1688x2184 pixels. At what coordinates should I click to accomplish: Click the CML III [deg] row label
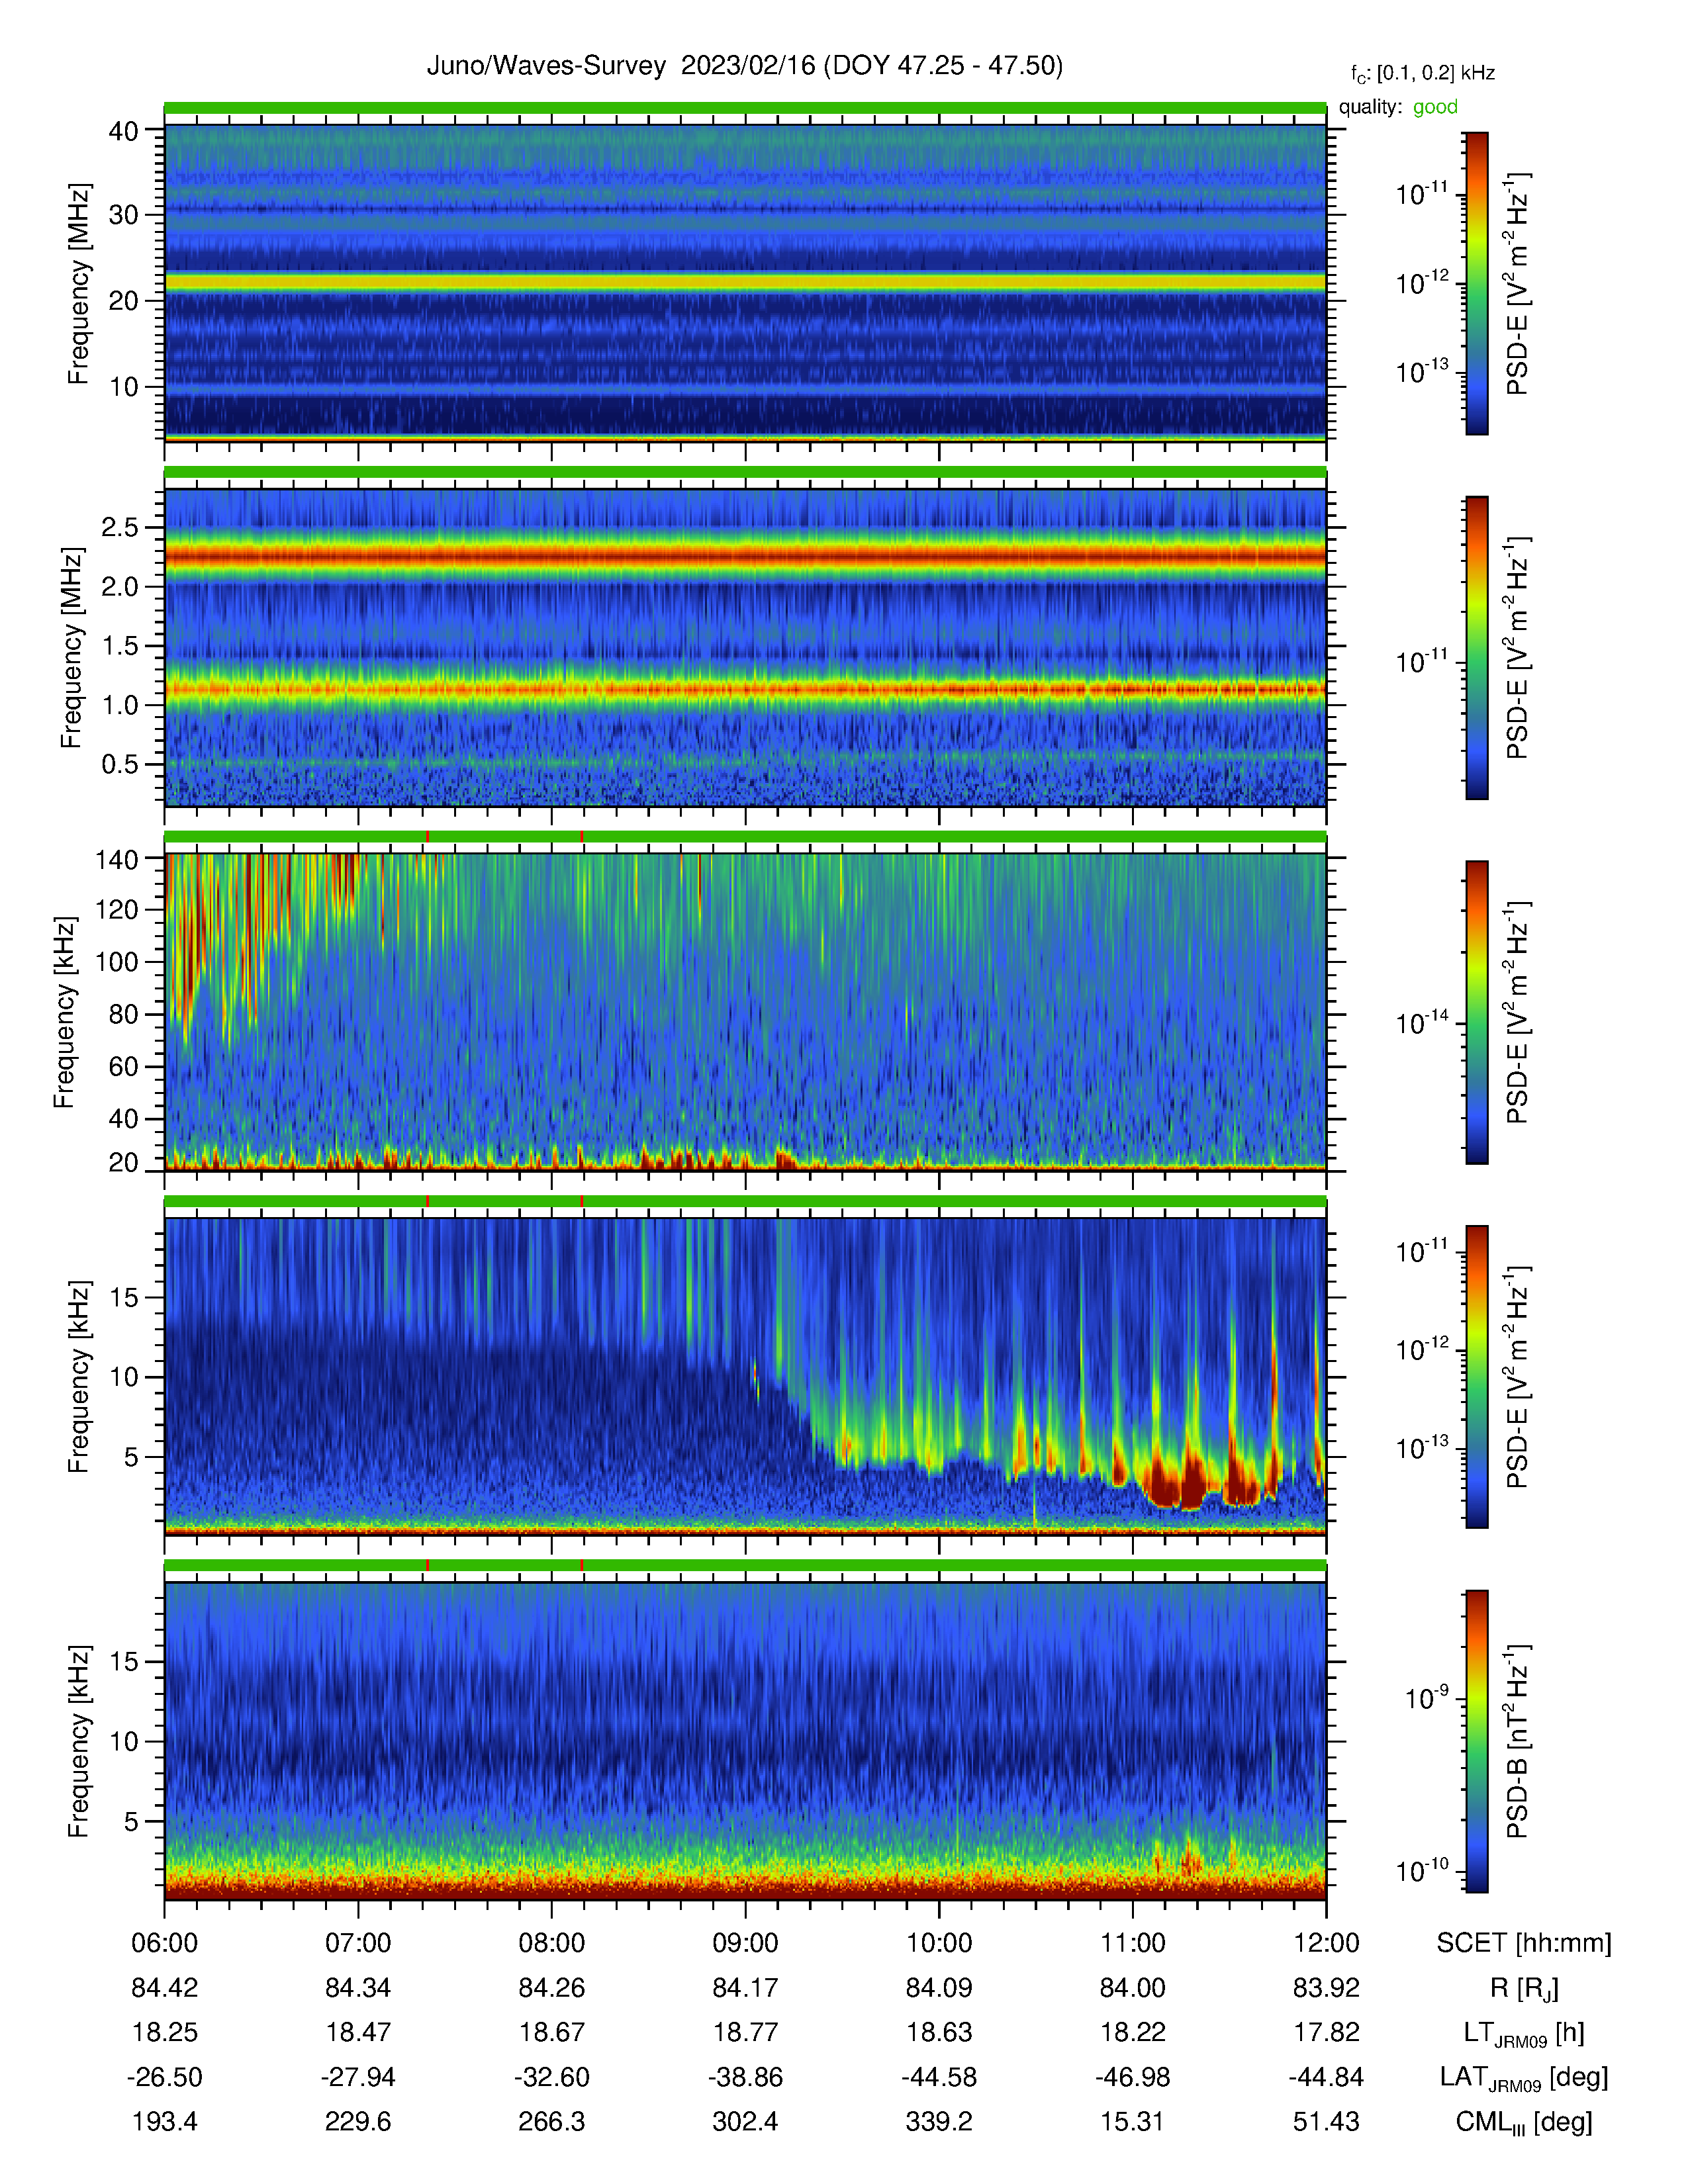click(1524, 2122)
